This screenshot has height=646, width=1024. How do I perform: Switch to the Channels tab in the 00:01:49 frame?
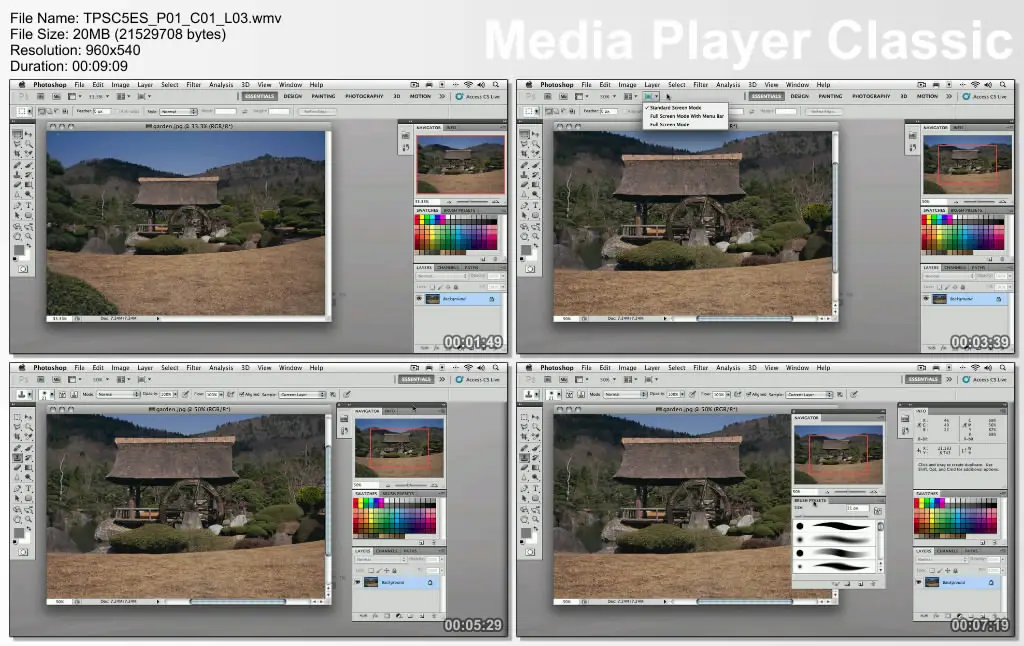[x=447, y=267]
